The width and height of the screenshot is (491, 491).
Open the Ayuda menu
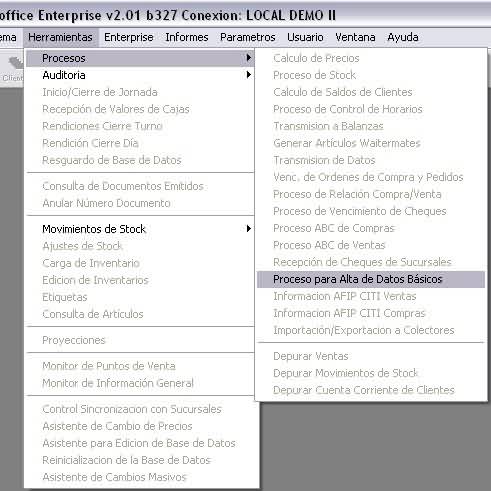(x=403, y=37)
